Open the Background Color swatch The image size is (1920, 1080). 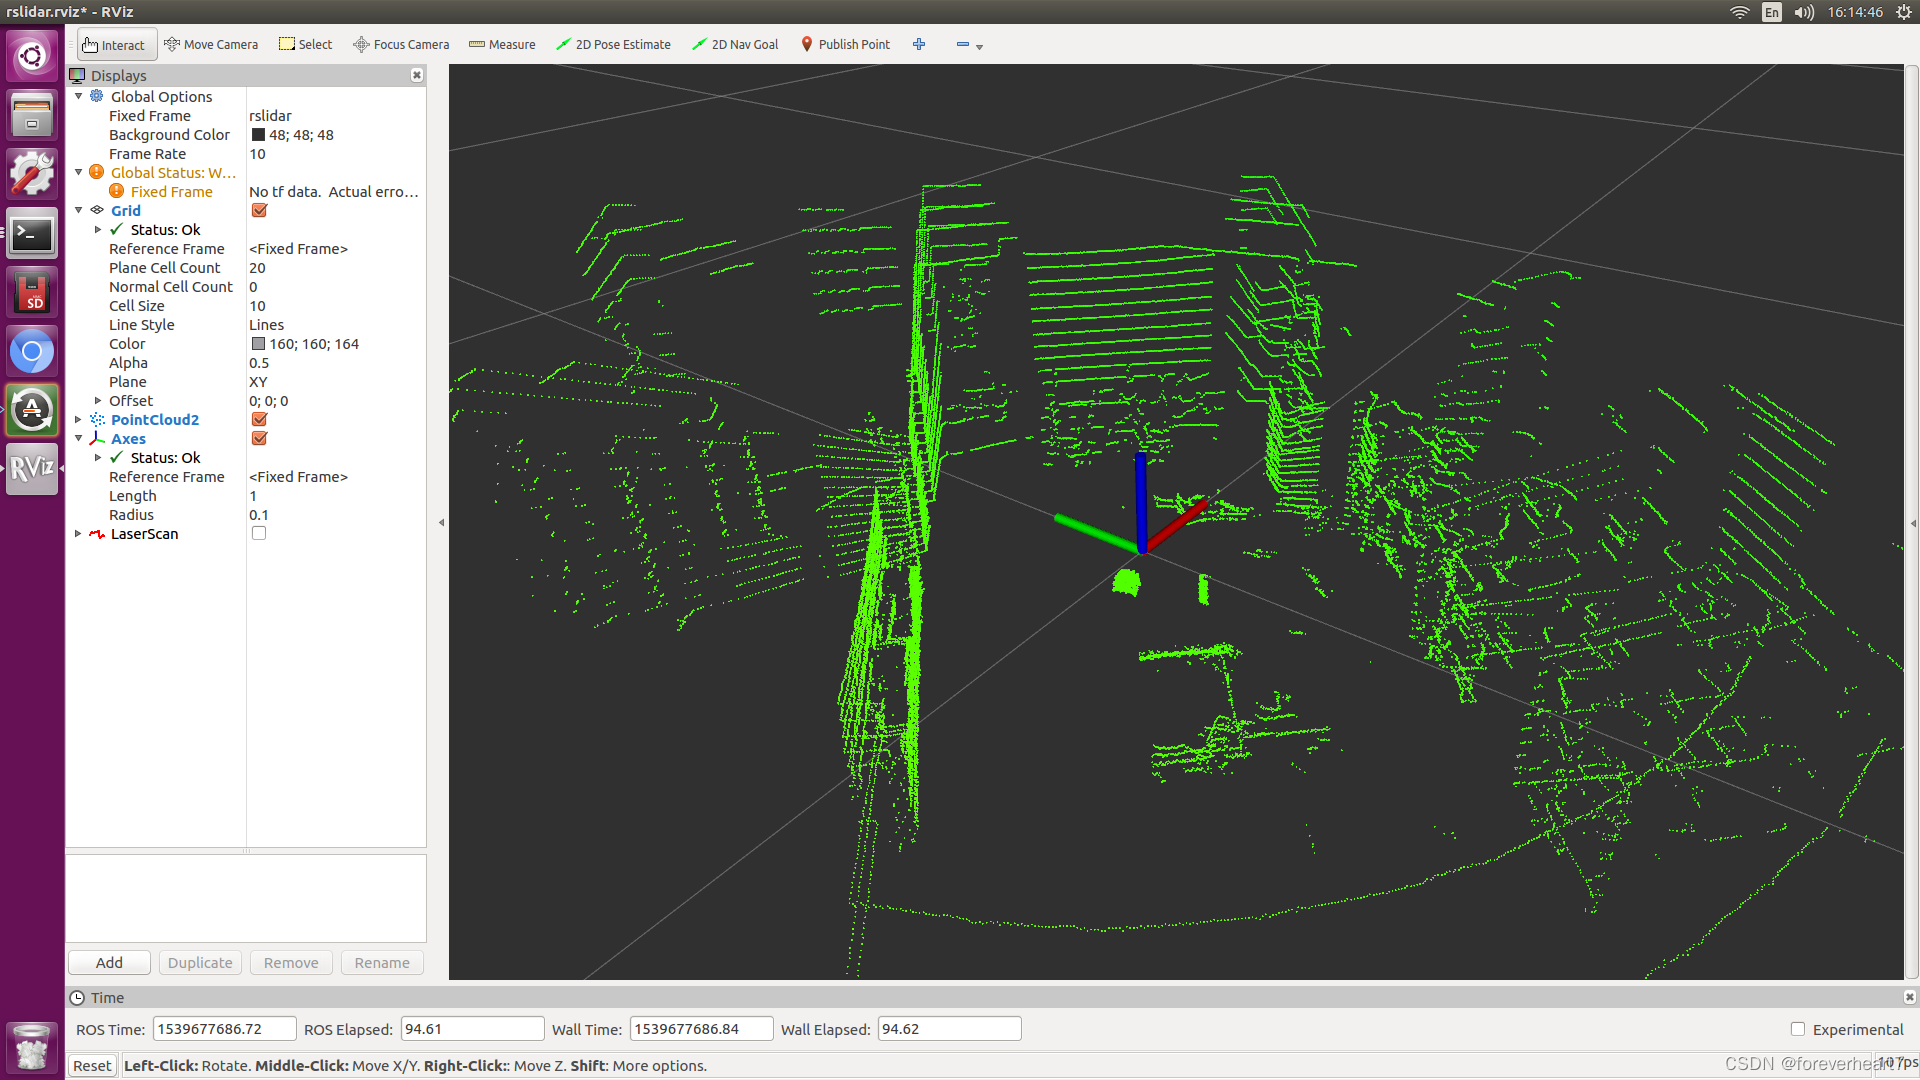point(257,134)
